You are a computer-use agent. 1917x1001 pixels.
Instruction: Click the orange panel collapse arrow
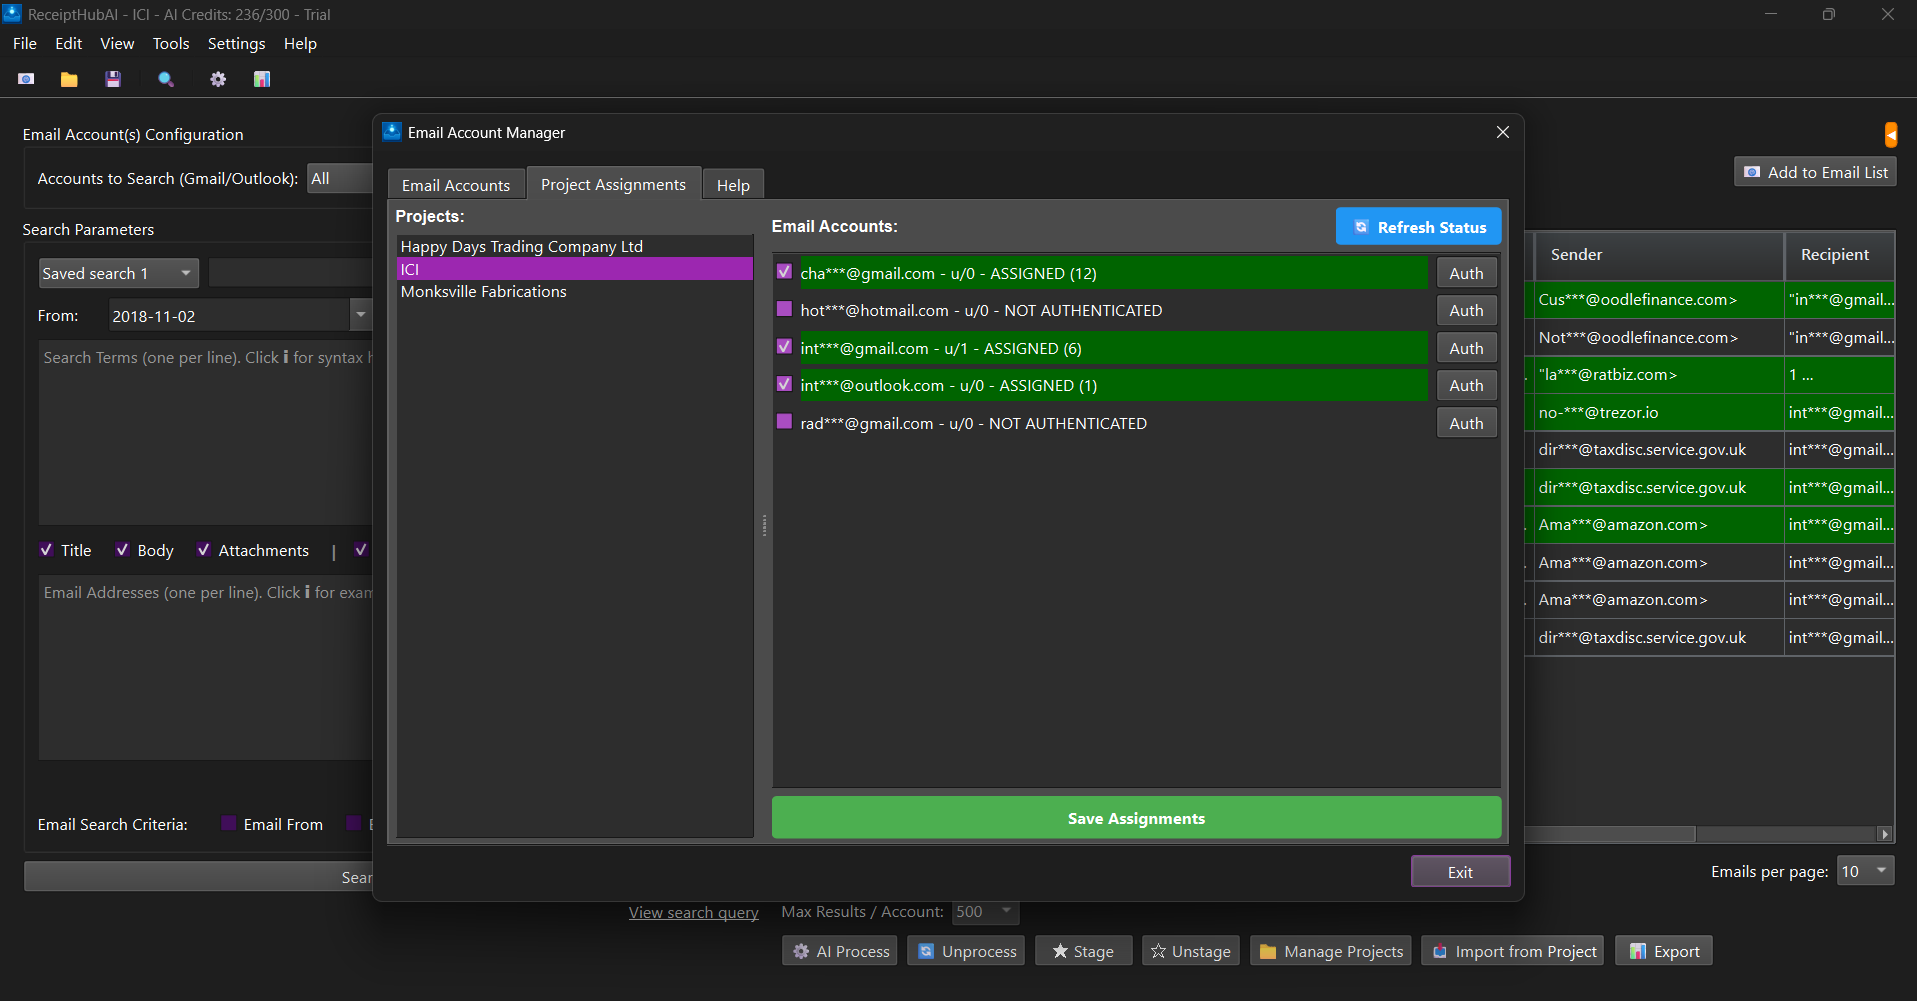[x=1890, y=134]
